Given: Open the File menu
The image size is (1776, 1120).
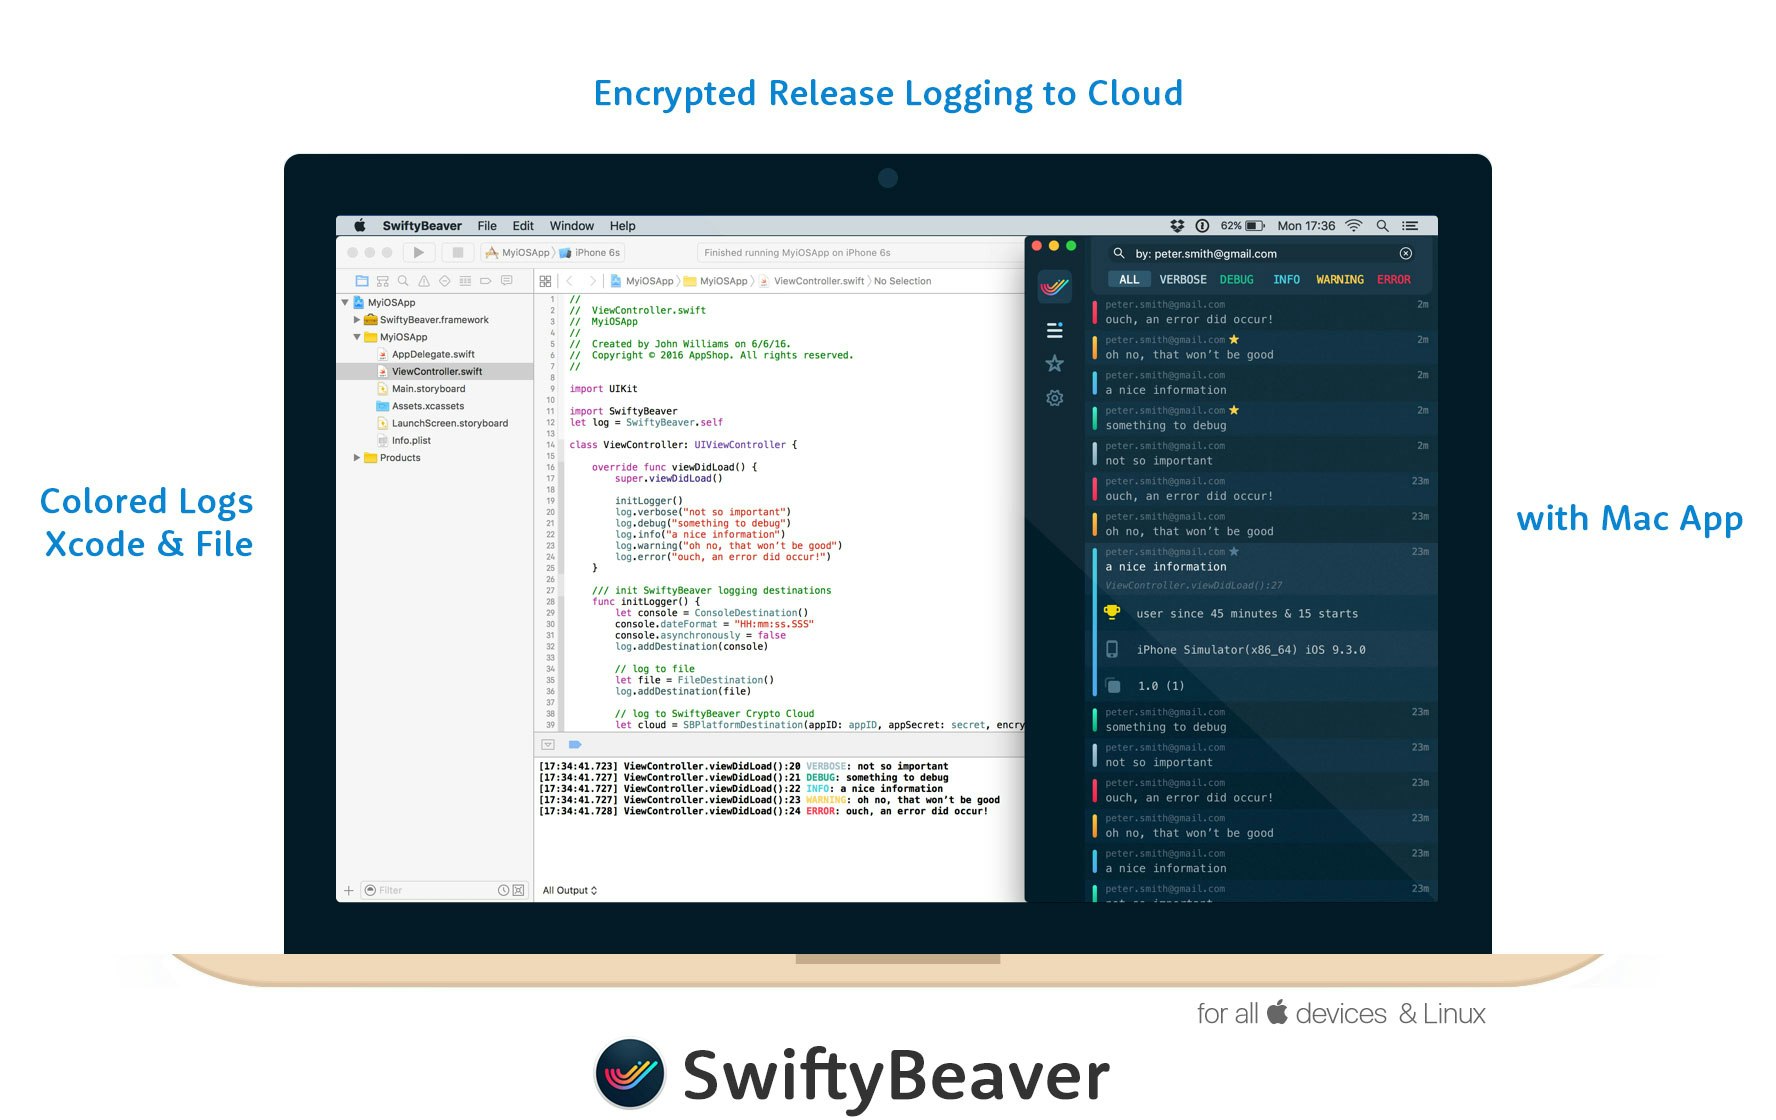Looking at the screenshot, I should [487, 226].
